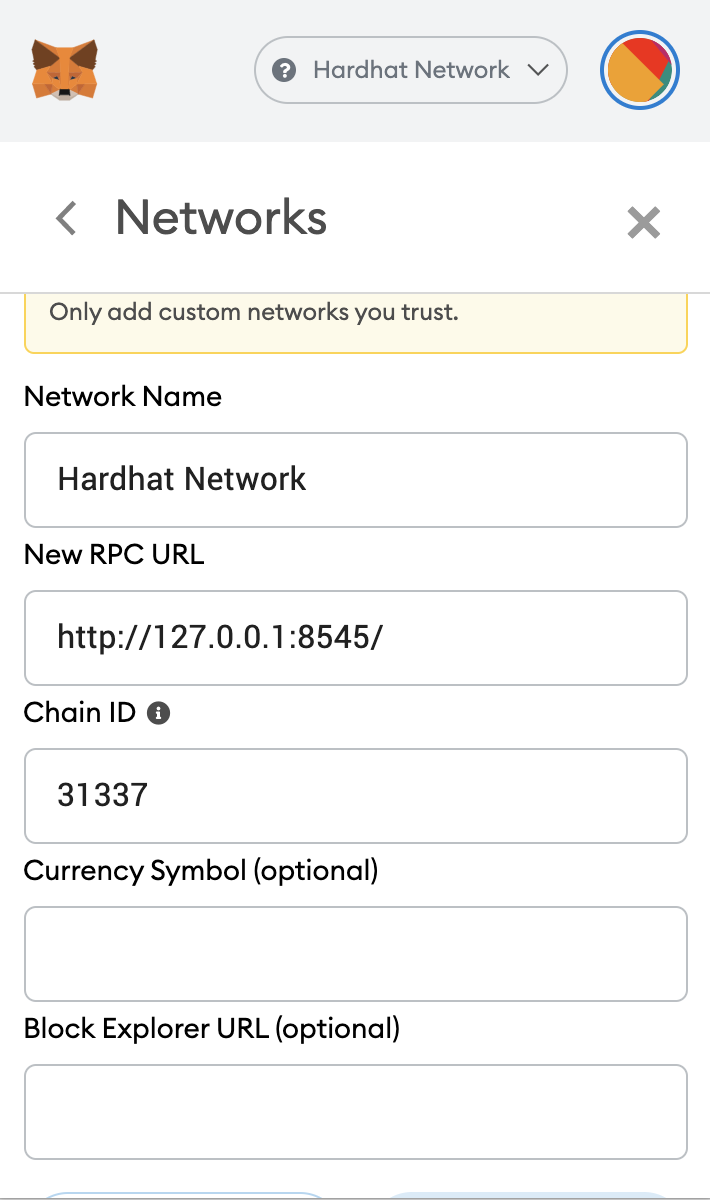710x1200 pixels.
Task: Go back using the left chevron
Action: [66, 218]
